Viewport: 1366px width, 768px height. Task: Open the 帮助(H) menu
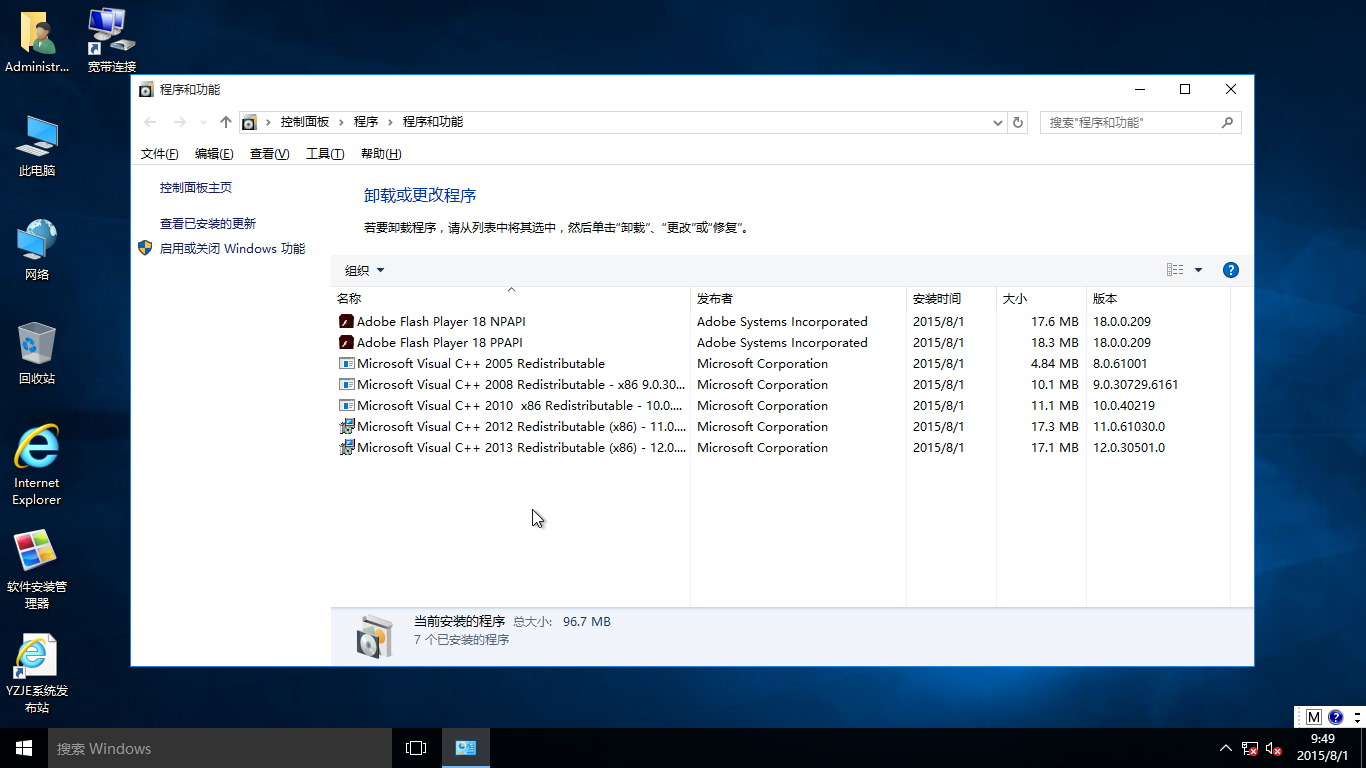[x=381, y=154]
